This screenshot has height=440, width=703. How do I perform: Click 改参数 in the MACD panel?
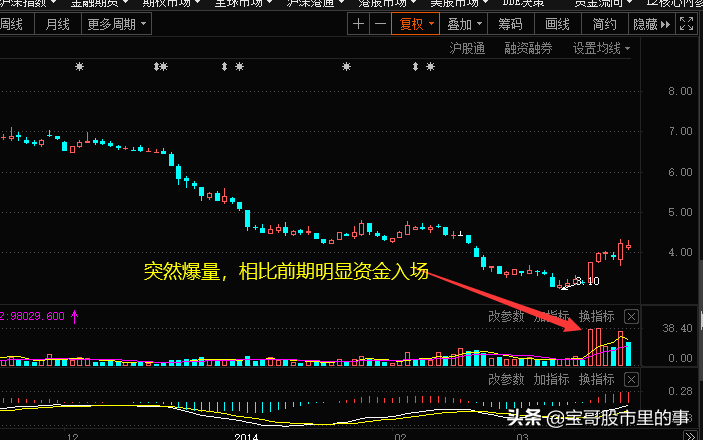[506, 380]
